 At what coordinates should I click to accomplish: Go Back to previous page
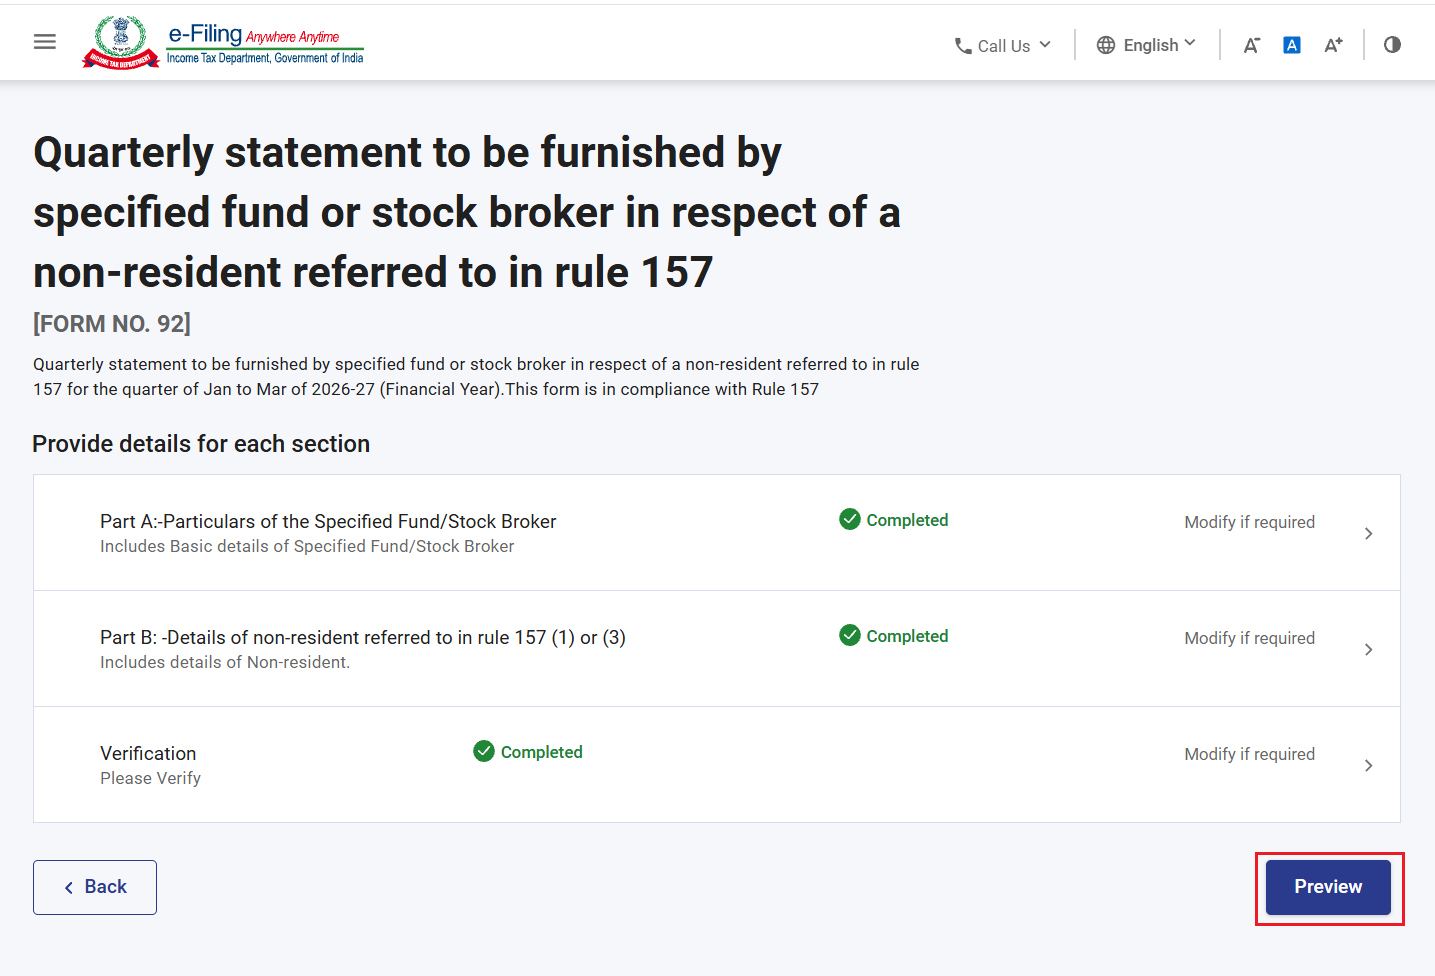pyautogui.click(x=95, y=887)
